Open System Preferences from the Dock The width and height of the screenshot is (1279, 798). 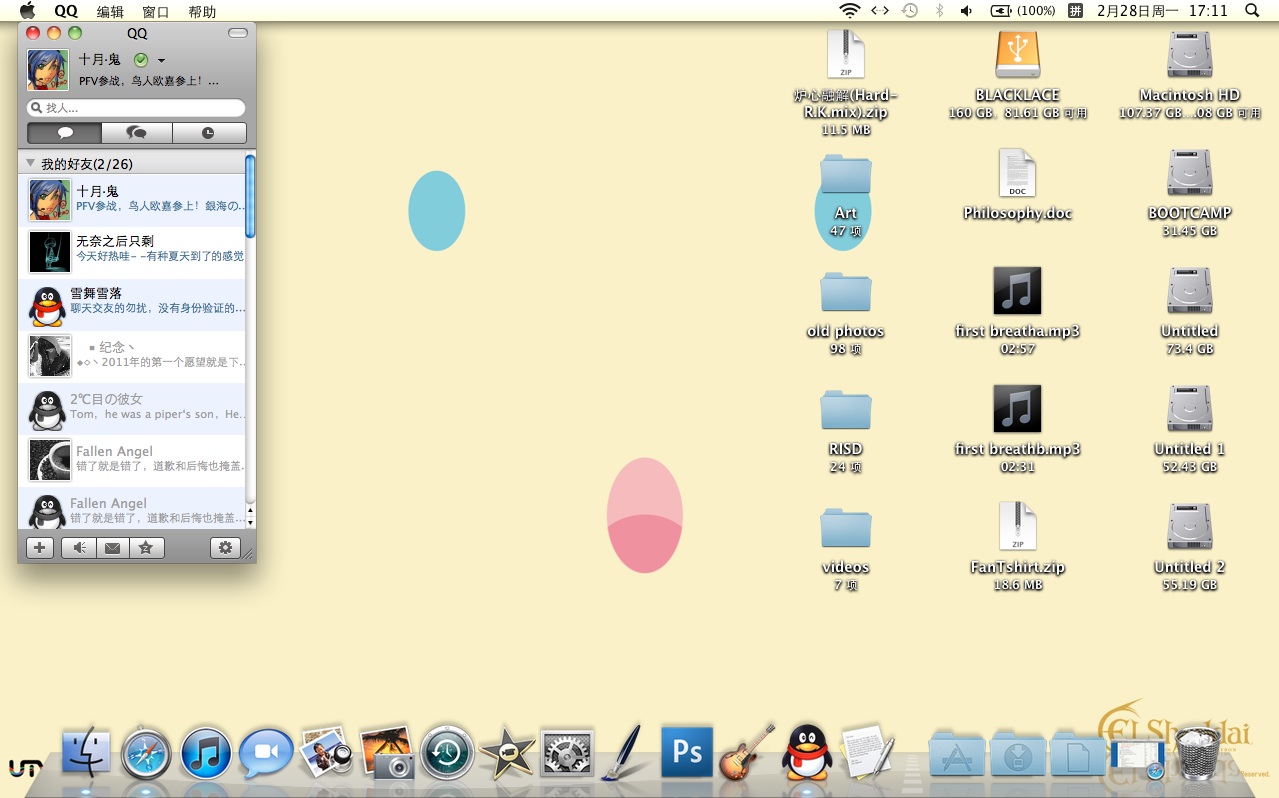pyautogui.click(x=567, y=753)
